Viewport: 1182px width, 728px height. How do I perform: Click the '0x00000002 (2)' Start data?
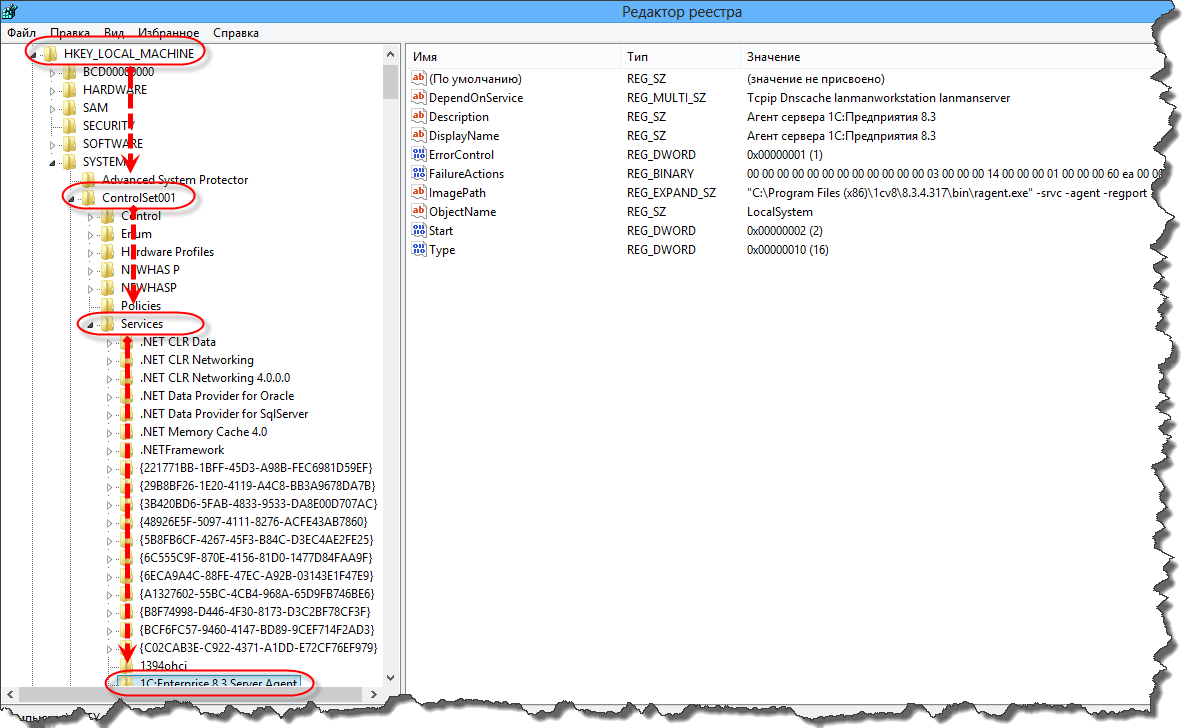pos(784,231)
